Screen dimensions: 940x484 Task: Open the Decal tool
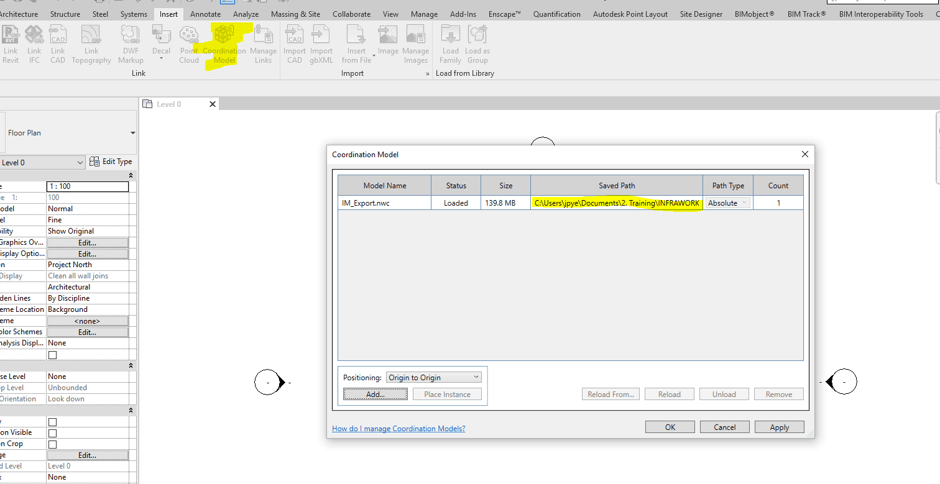pos(161,40)
